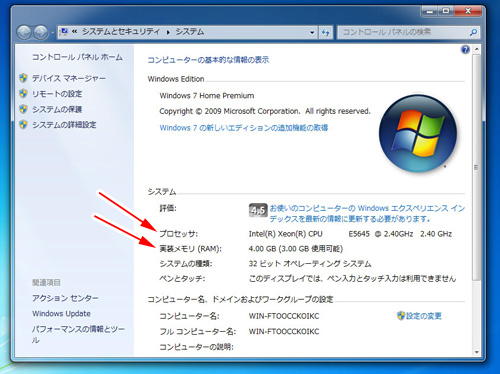Open コントロール パネル ホーム link

(x=77, y=57)
